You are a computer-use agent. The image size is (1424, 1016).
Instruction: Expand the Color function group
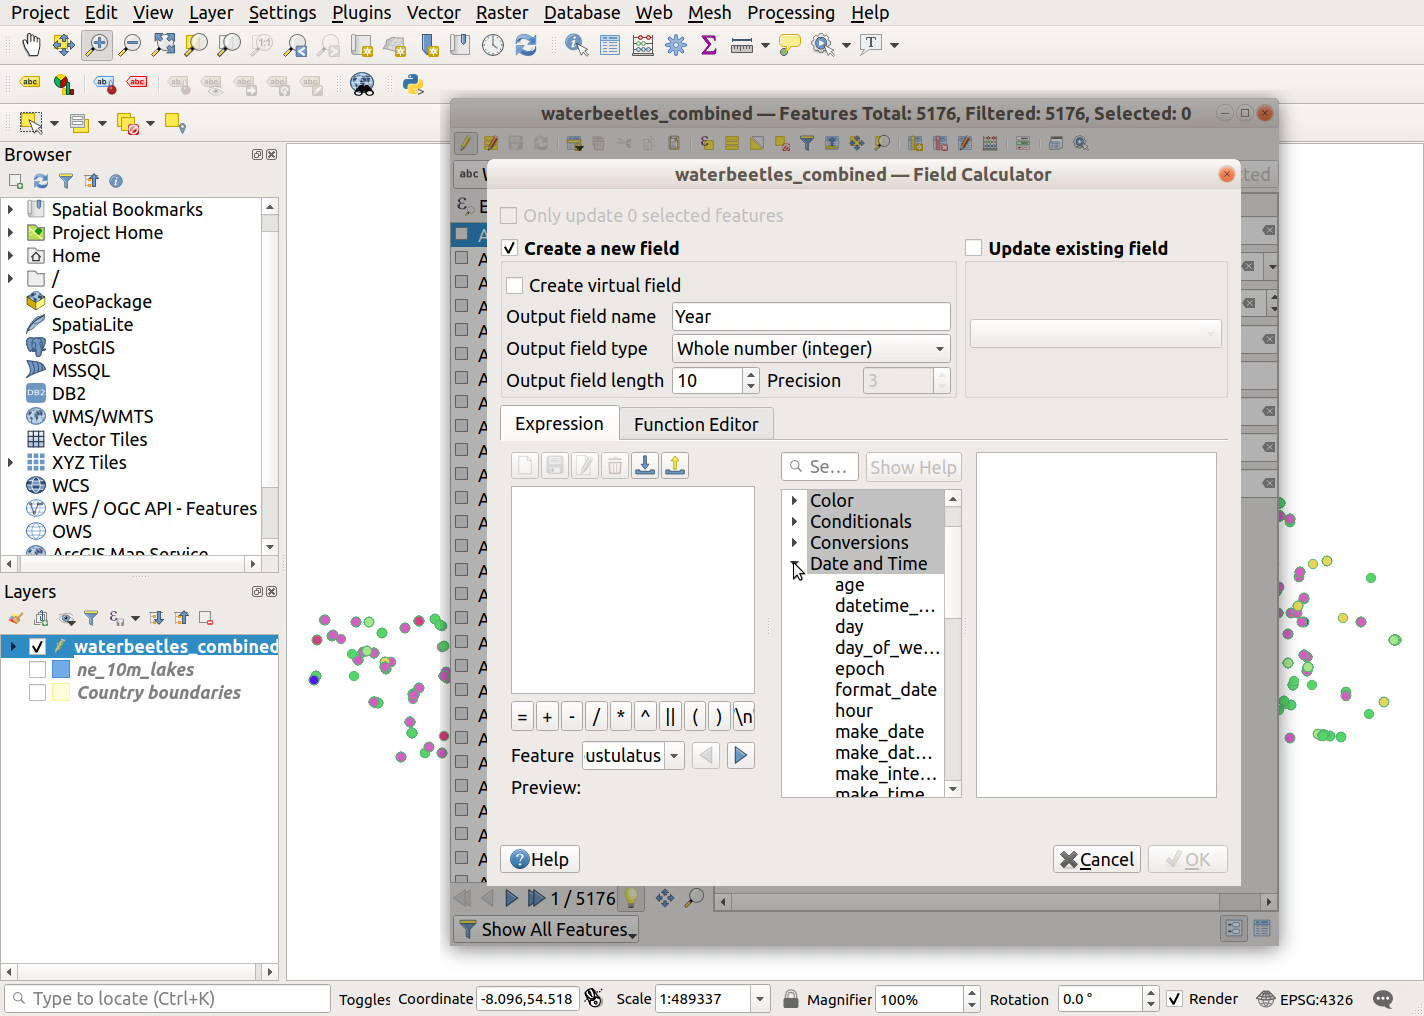click(795, 500)
